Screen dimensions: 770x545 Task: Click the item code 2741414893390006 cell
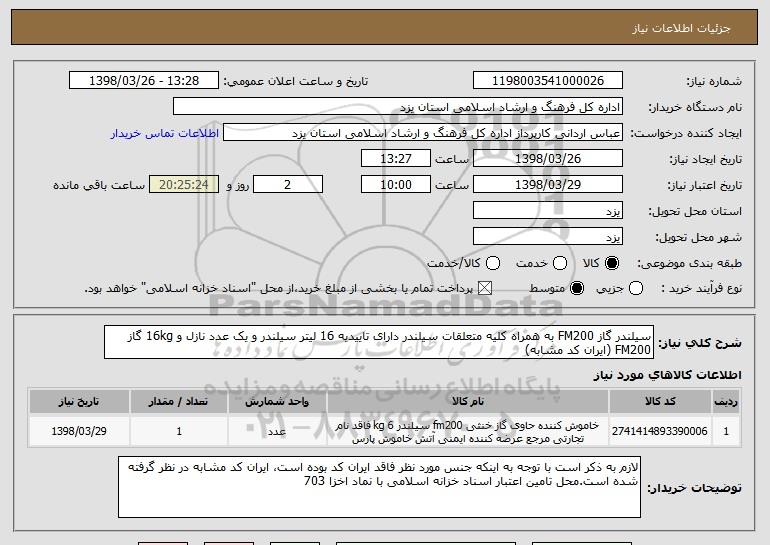660,431
